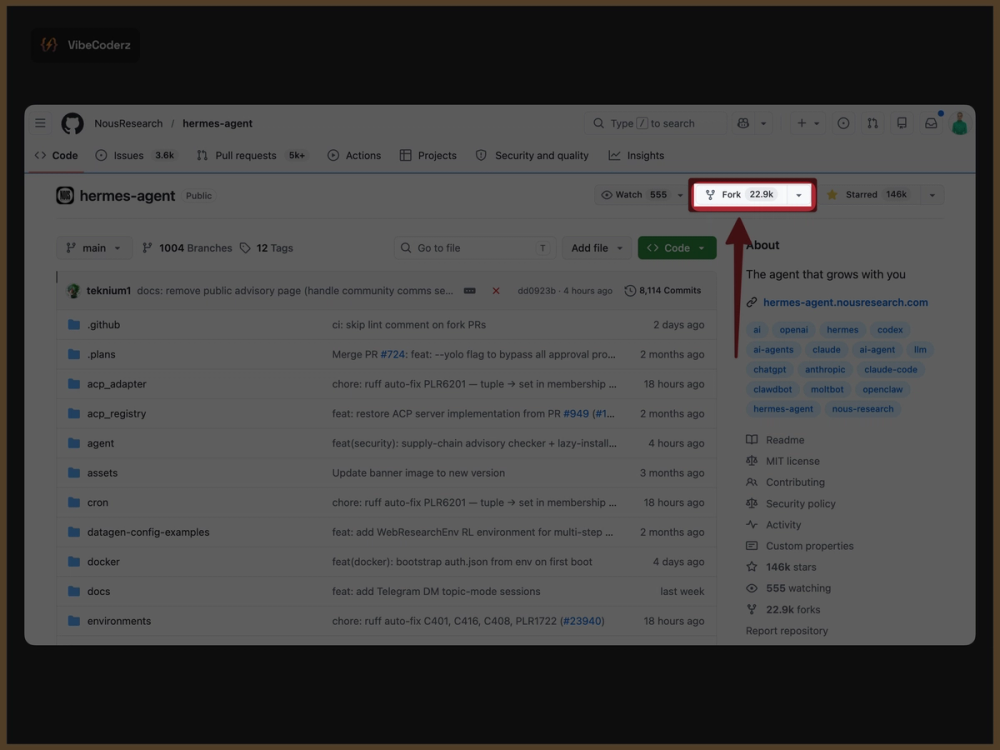Open the main branch selector

(x=94, y=248)
